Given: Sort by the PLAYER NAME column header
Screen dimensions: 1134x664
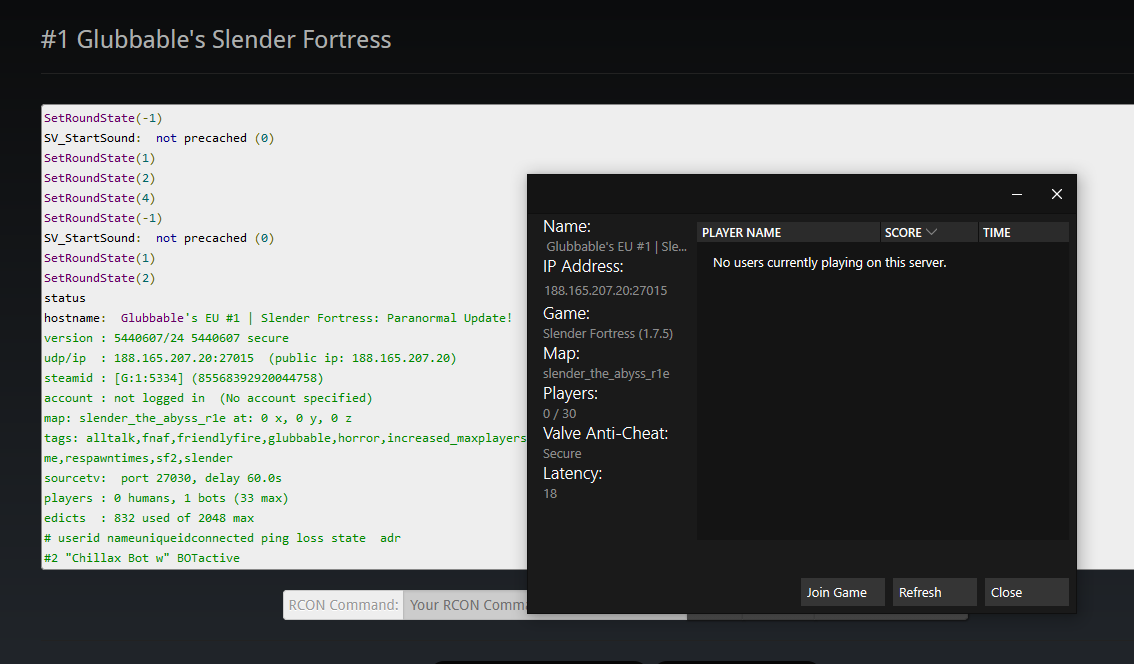Looking at the screenshot, I should pyautogui.click(x=788, y=232).
